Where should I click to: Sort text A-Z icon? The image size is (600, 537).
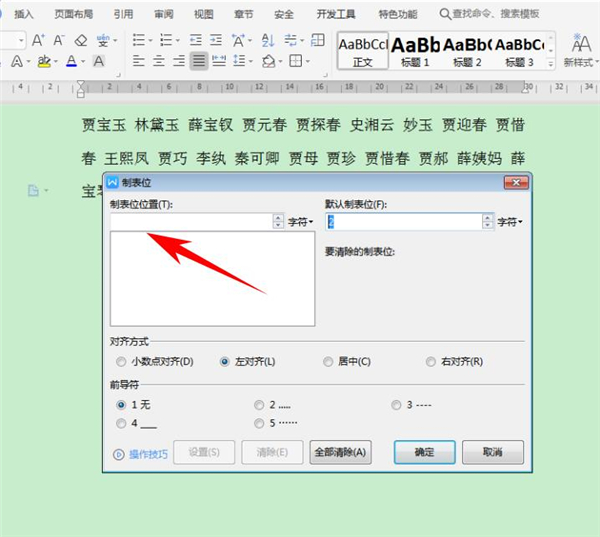(268, 40)
